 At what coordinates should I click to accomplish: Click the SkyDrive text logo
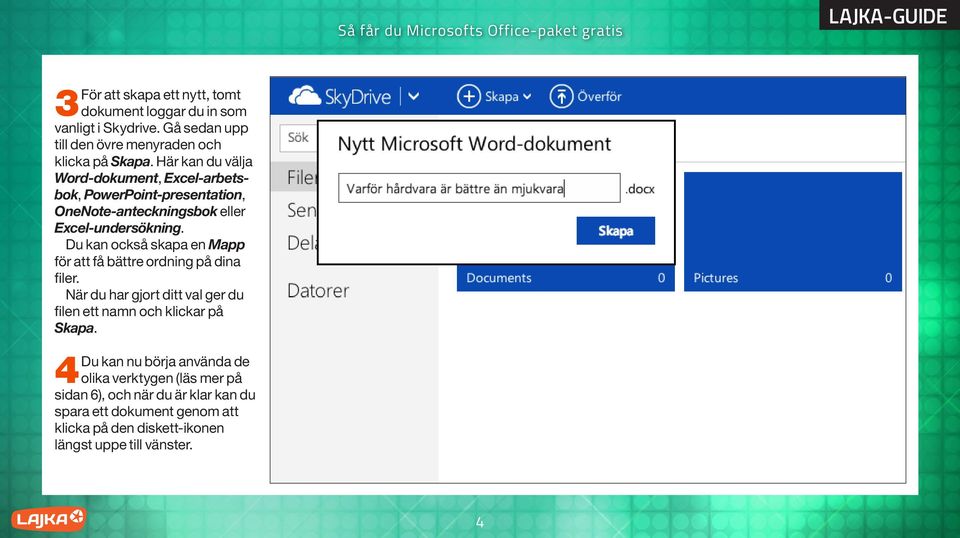pos(358,97)
